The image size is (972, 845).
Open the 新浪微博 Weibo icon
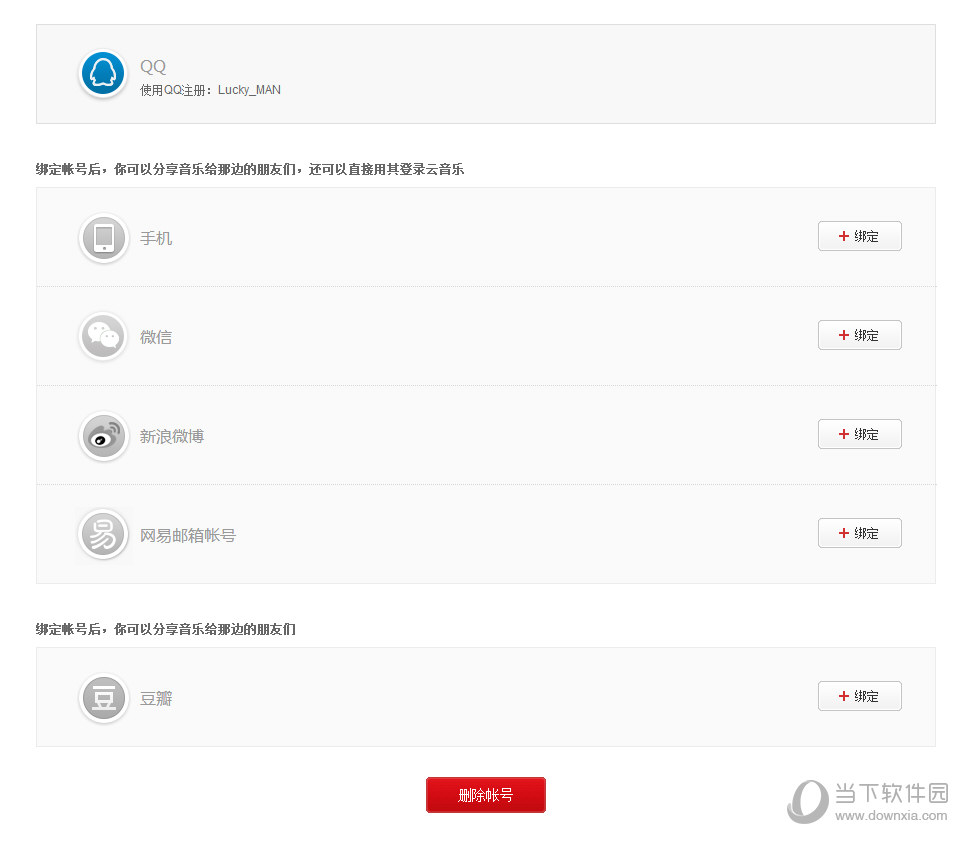click(103, 436)
